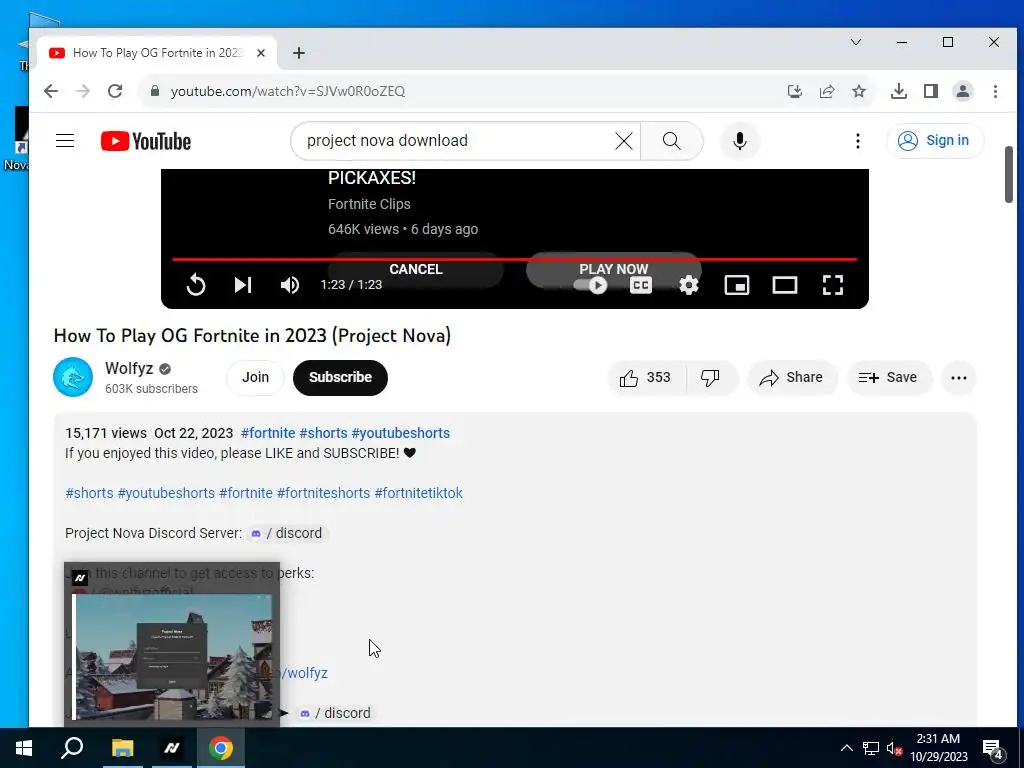Play the next video now
This screenshot has width=1024, height=768.
click(x=613, y=269)
